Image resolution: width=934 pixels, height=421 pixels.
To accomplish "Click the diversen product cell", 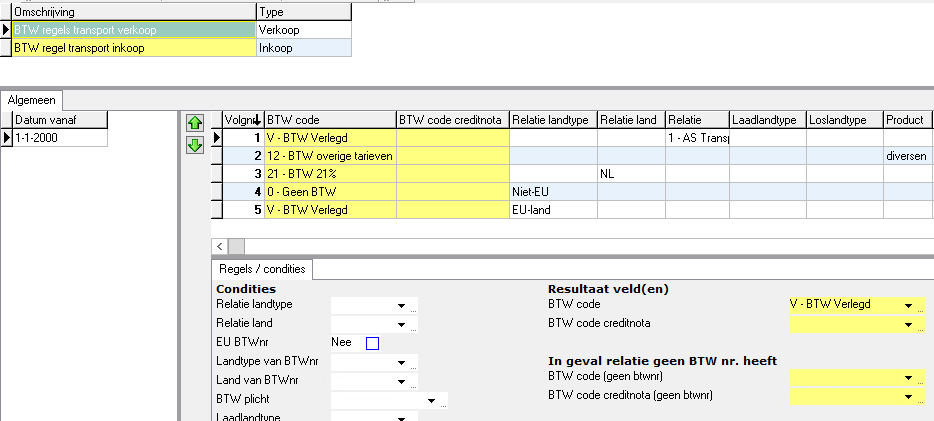I will pyautogui.click(x=908, y=156).
